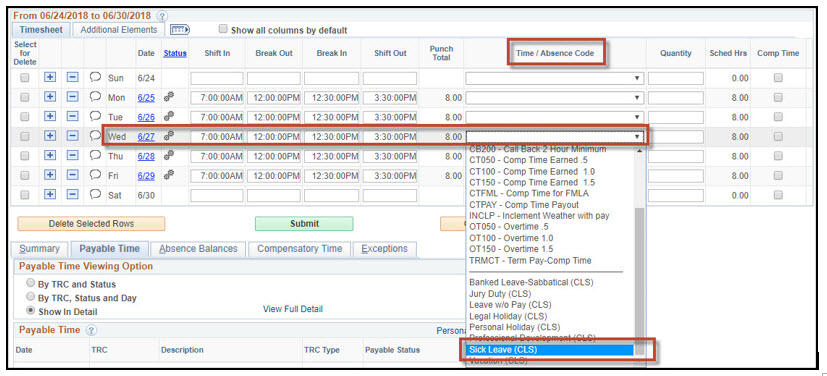Open the comment bubble for Friday
The image size is (827, 376).
pyautogui.click(x=95, y=175)
